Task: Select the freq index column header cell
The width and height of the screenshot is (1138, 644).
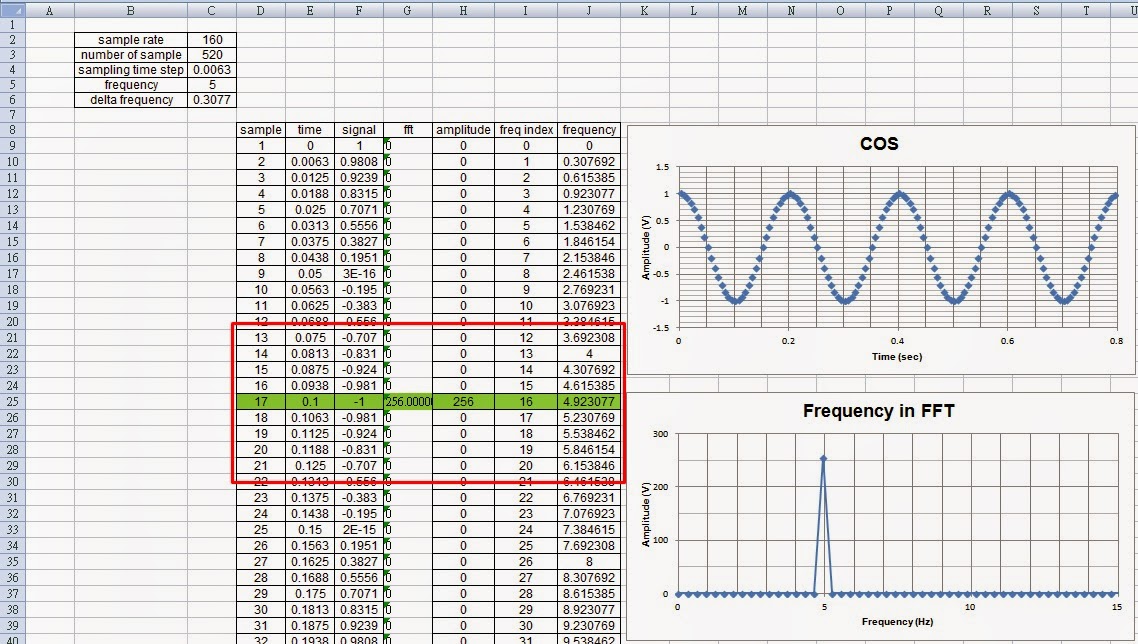Action: click(525, 130)
